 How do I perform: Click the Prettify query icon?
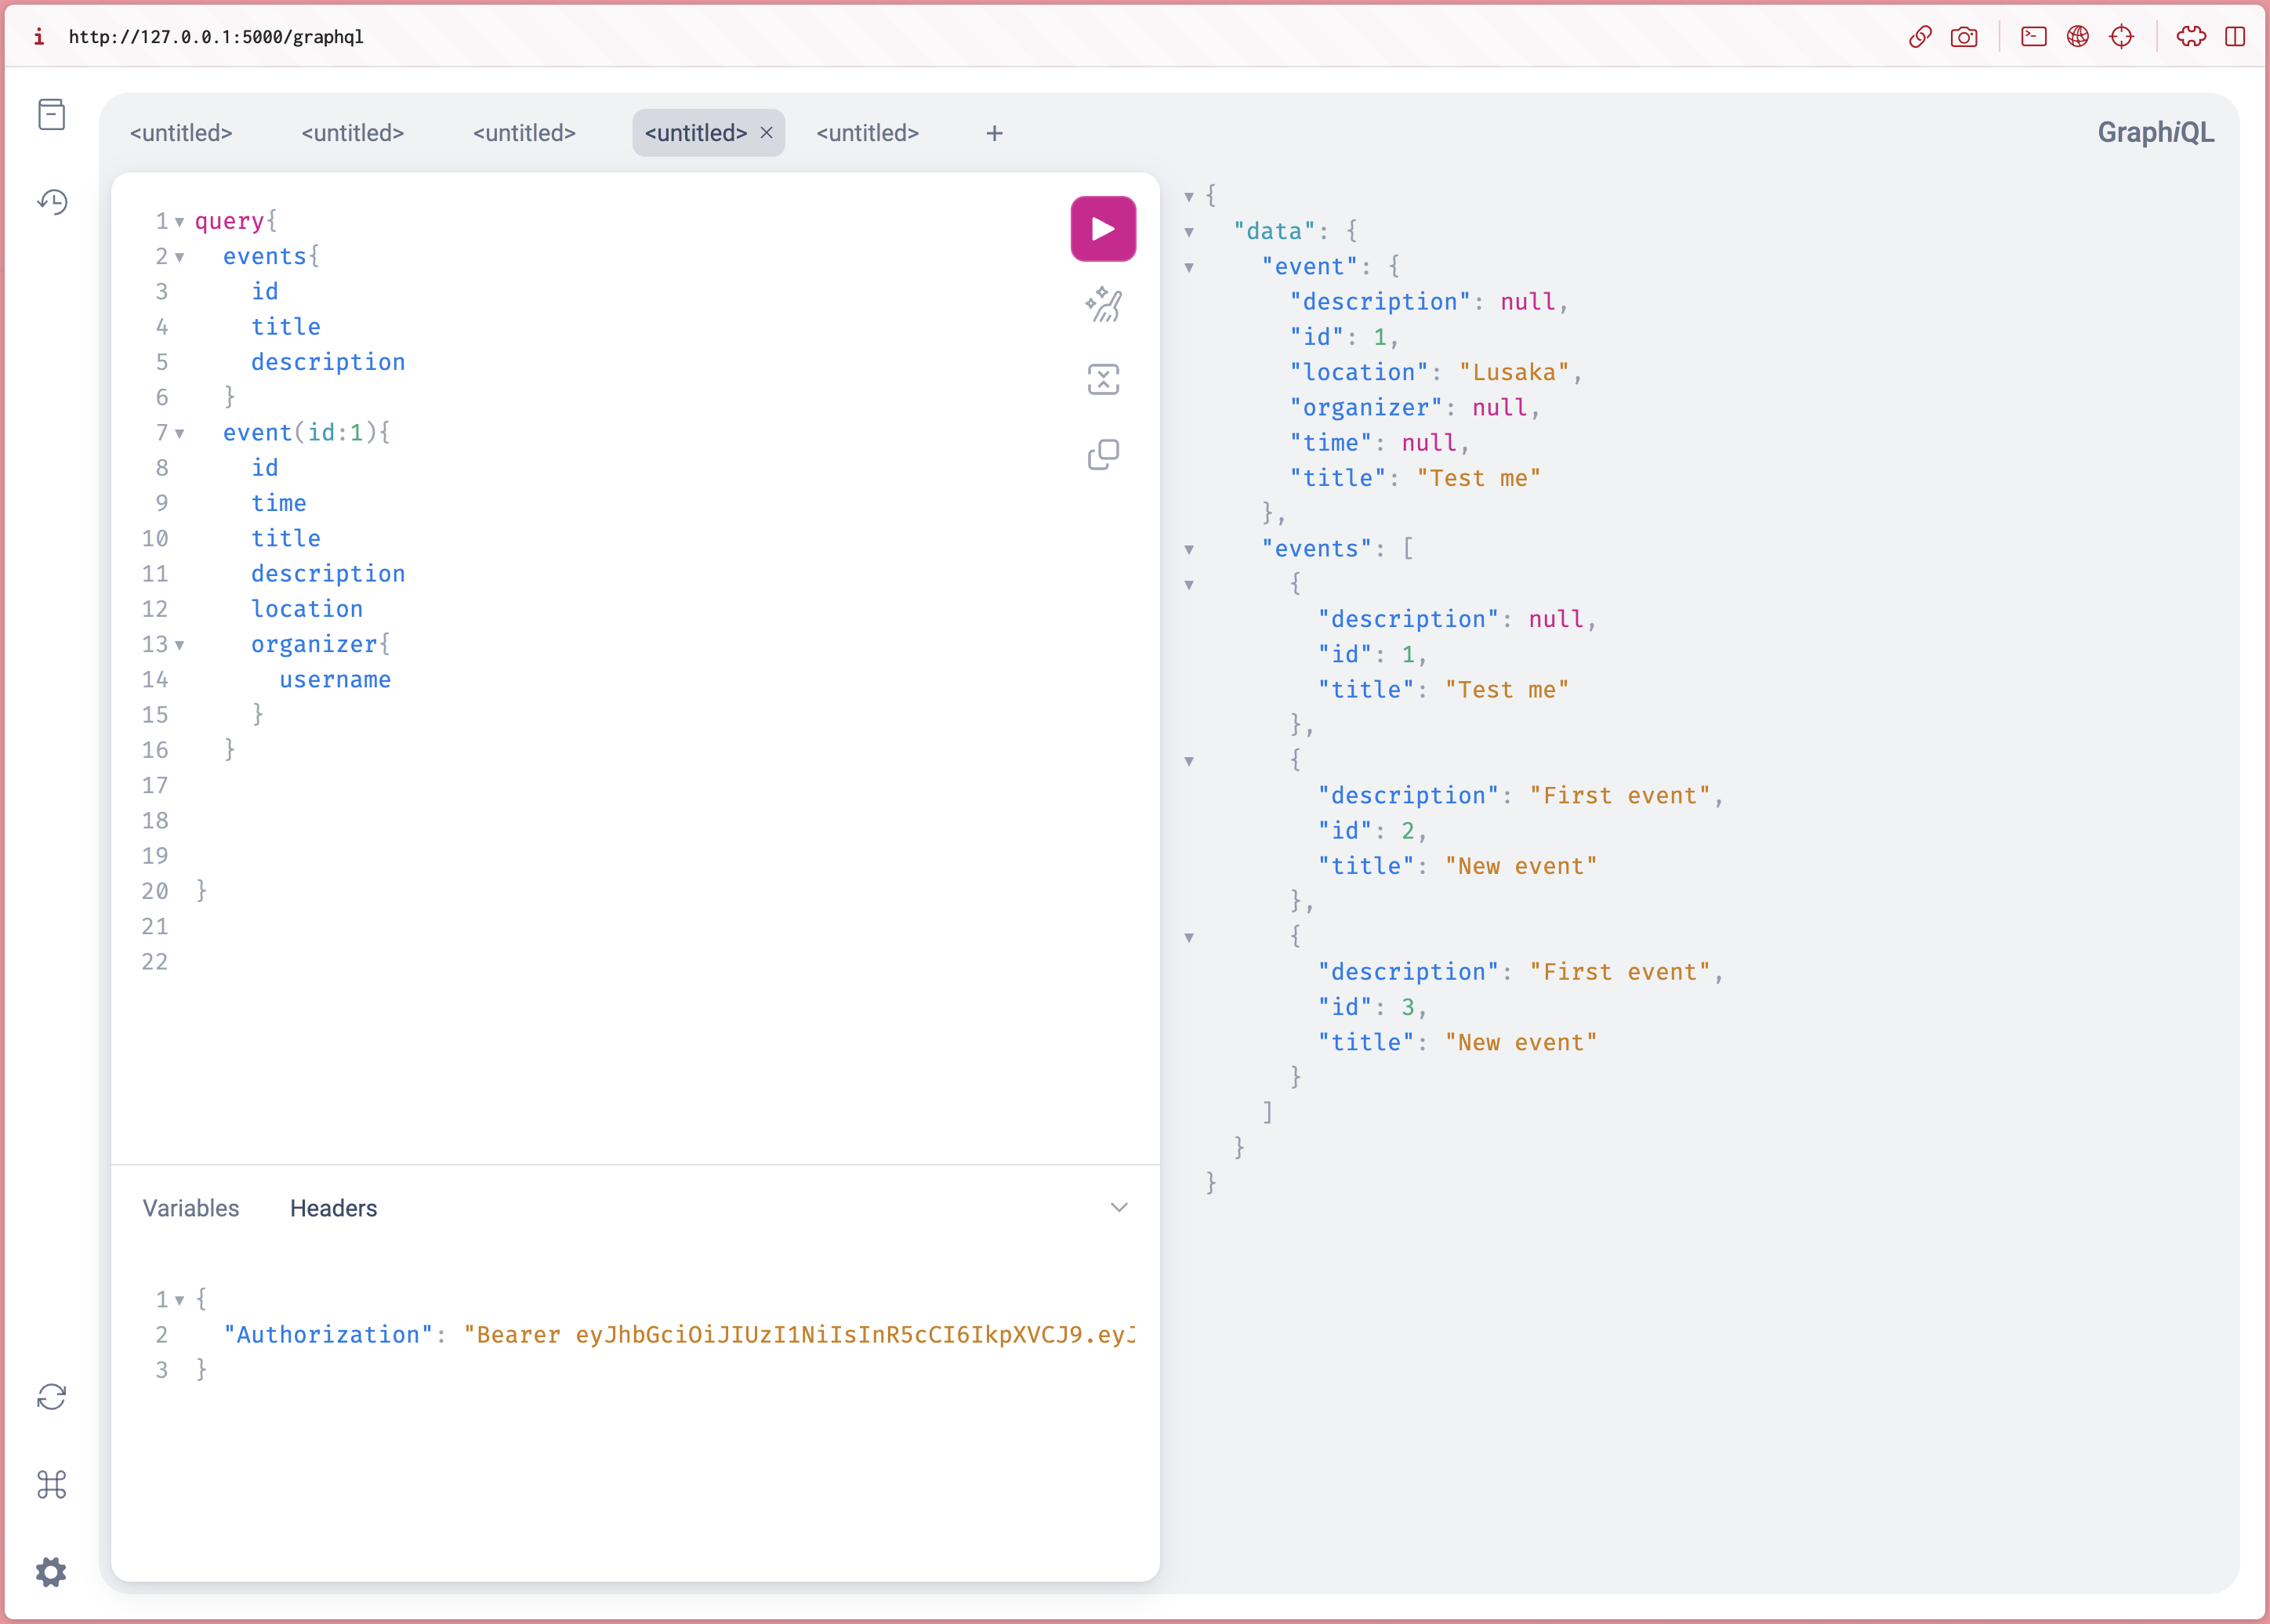click(x=1103, y=304)
